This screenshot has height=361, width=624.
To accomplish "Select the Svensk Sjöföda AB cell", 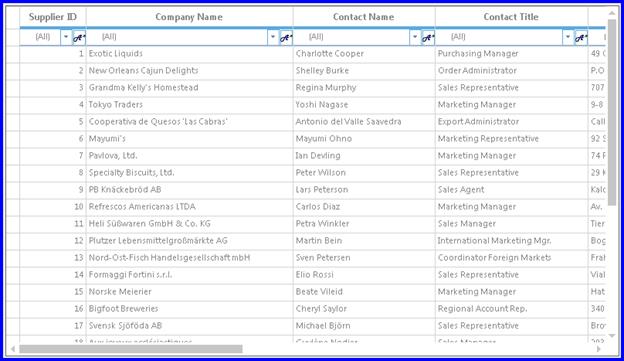I will 189,326.
